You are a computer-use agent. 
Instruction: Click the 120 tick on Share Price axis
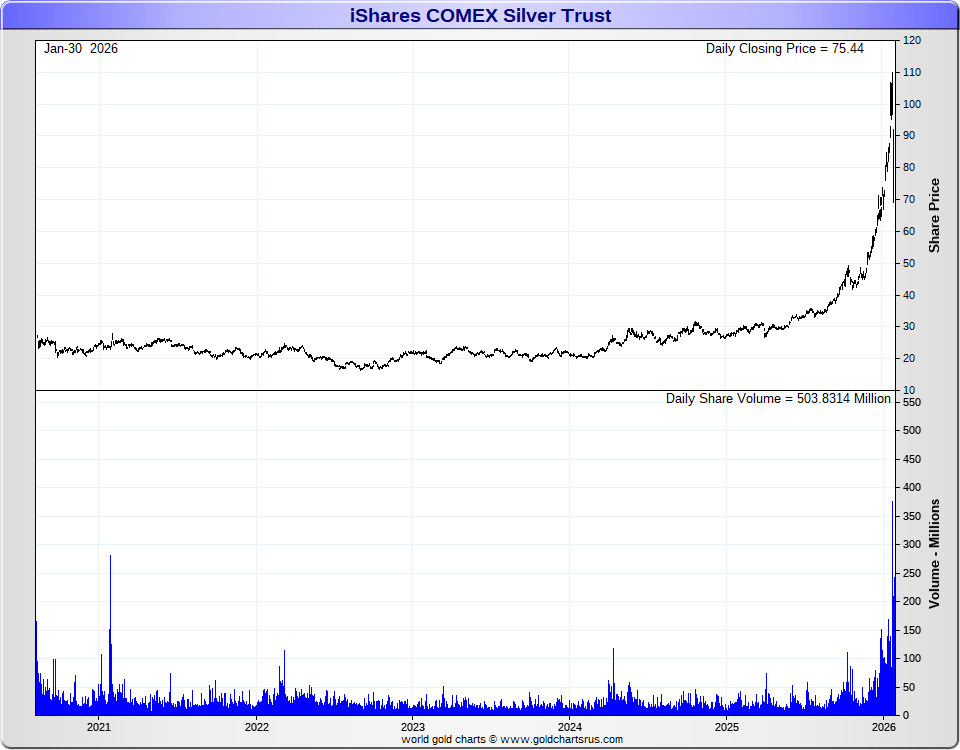[x=912, y=40]
